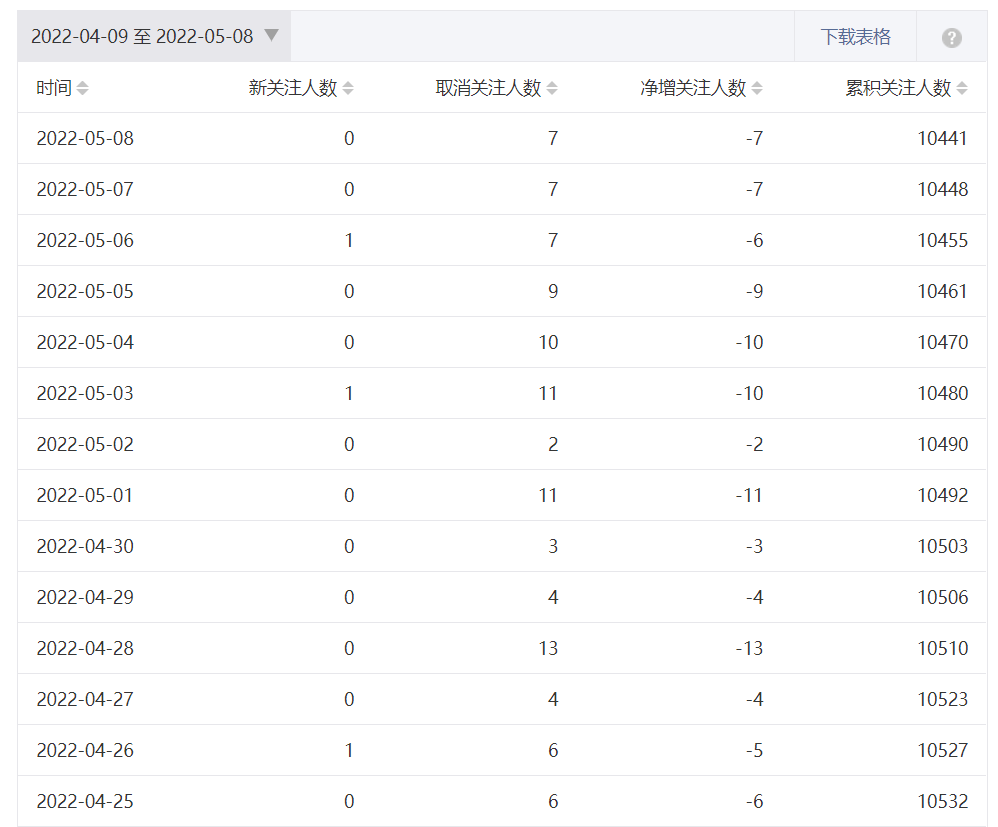Click the 新关注人数 column header text
The image size is (998, 827).
(x=293, y=88)
